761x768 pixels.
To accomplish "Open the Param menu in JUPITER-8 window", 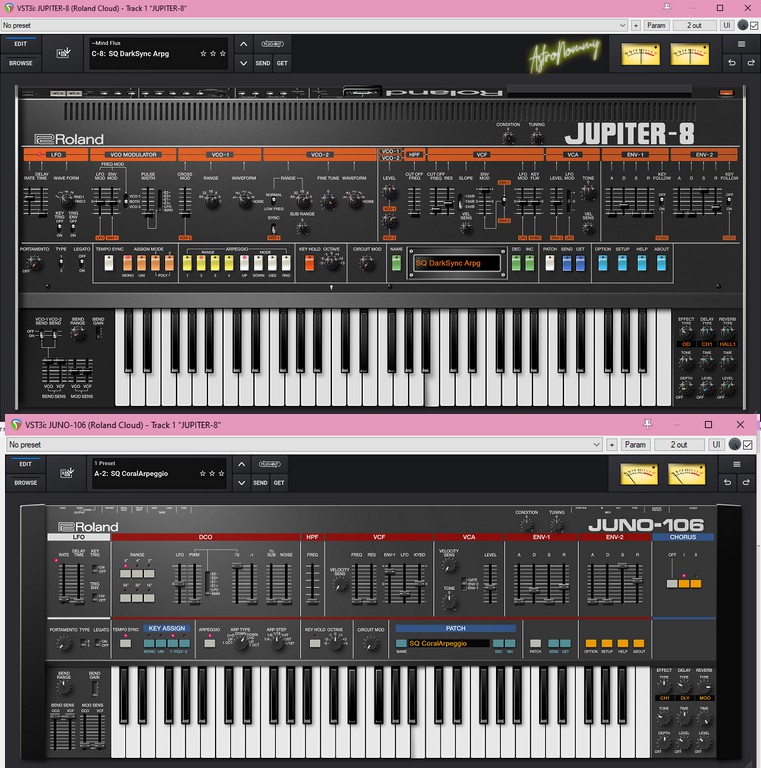I will 656,25.
